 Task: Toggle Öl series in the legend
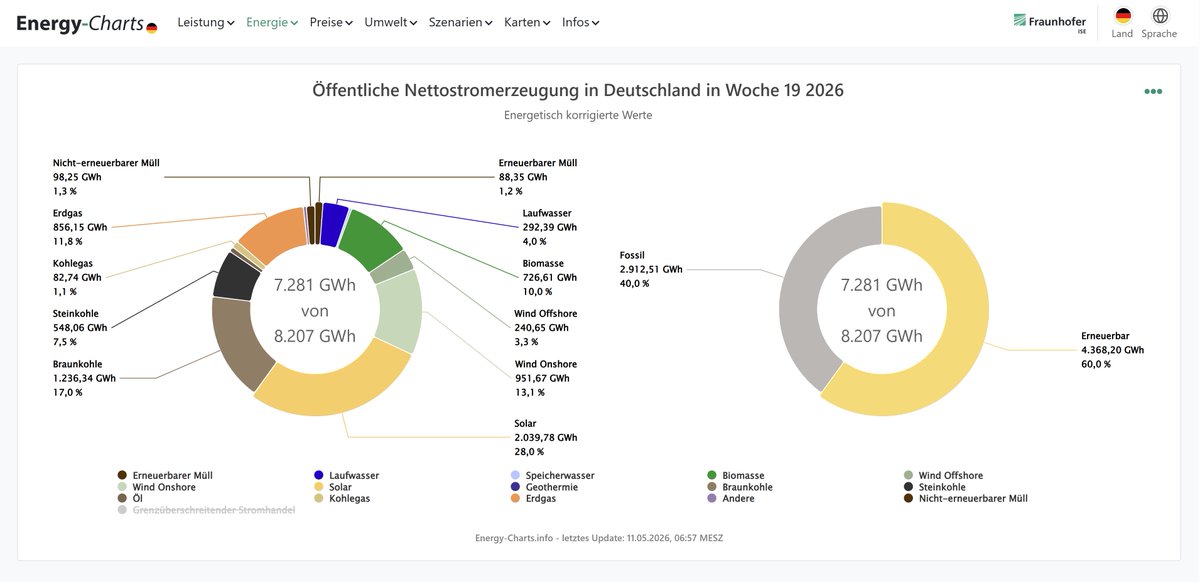coord(130,498)
